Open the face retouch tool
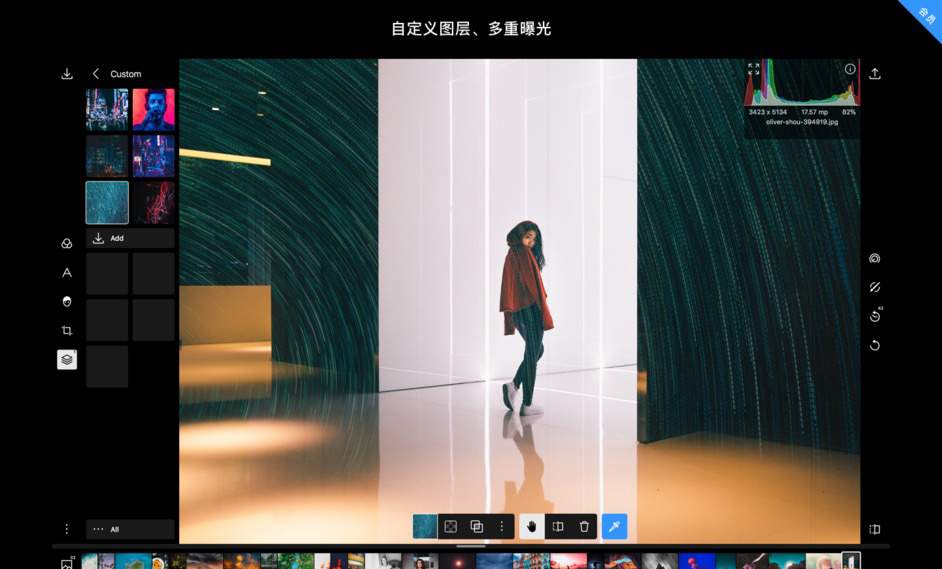The image size is (942, 569). click(67, 301)
